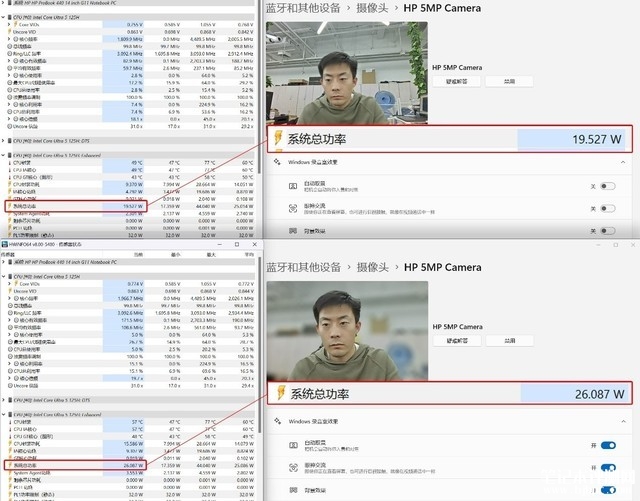Click Windows Studio Effects sparkle icon above the on toggles

tap(278, 421)
